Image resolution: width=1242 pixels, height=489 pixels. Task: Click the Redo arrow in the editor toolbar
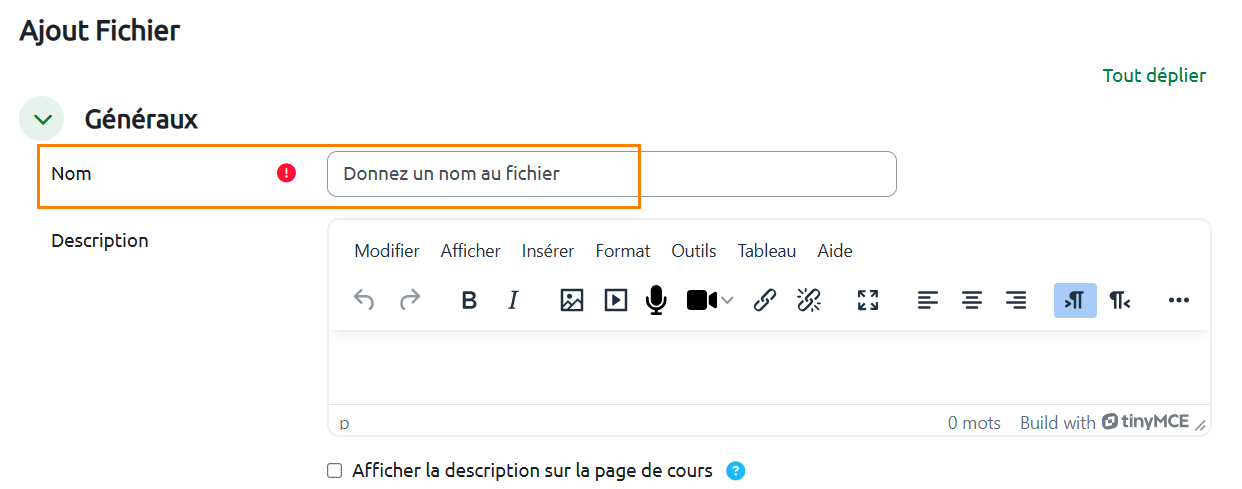click(x=410, y=300)
